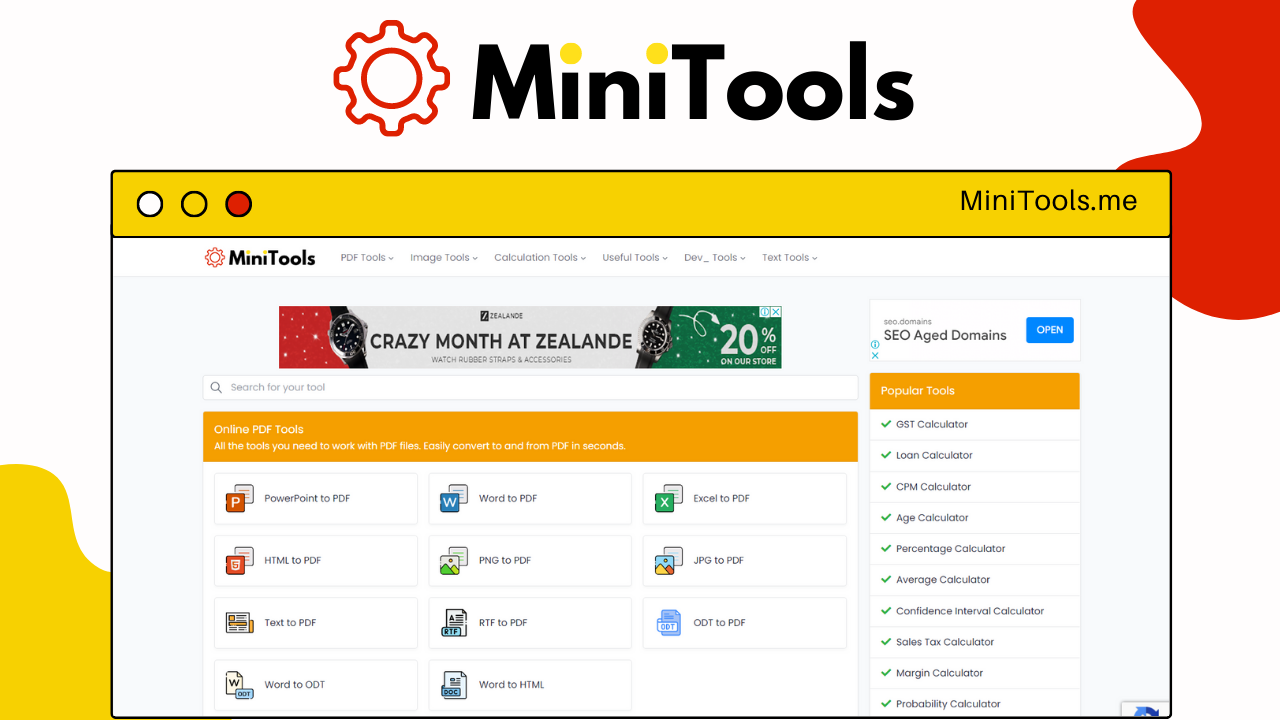Expand the PDF Tools menu
The image size is (1280, 720).
[x=367, y=257]
